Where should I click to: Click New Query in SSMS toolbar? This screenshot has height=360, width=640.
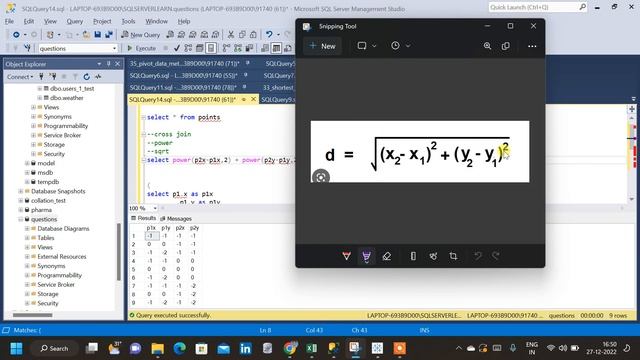[x=141, y=35]
